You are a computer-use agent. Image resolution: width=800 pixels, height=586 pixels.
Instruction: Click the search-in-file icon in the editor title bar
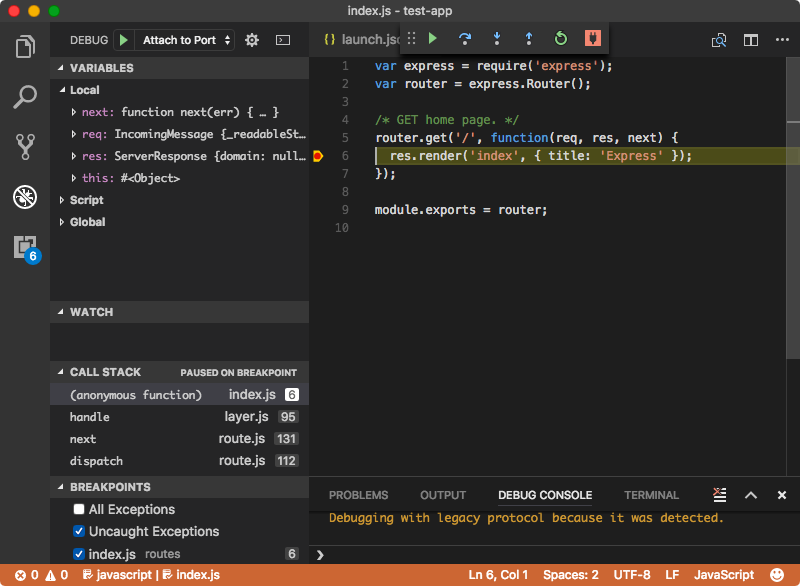click(718, 40)
